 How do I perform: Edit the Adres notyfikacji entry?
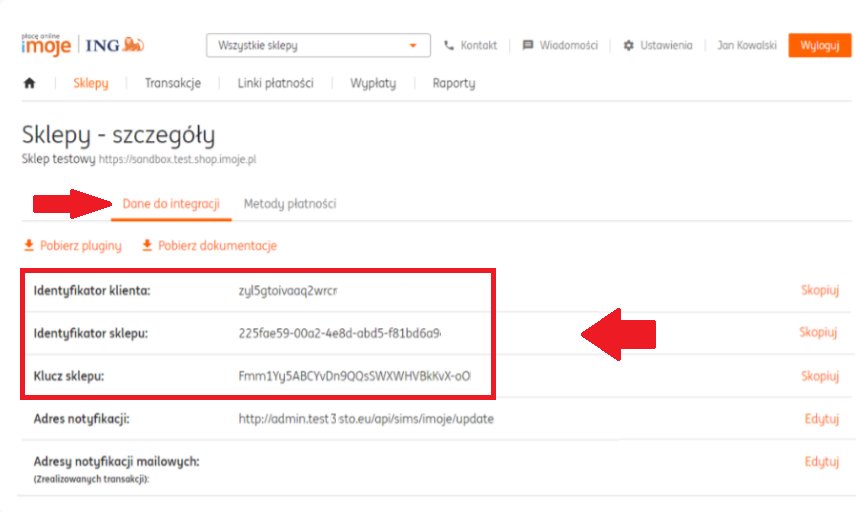[x=821, y=419]
